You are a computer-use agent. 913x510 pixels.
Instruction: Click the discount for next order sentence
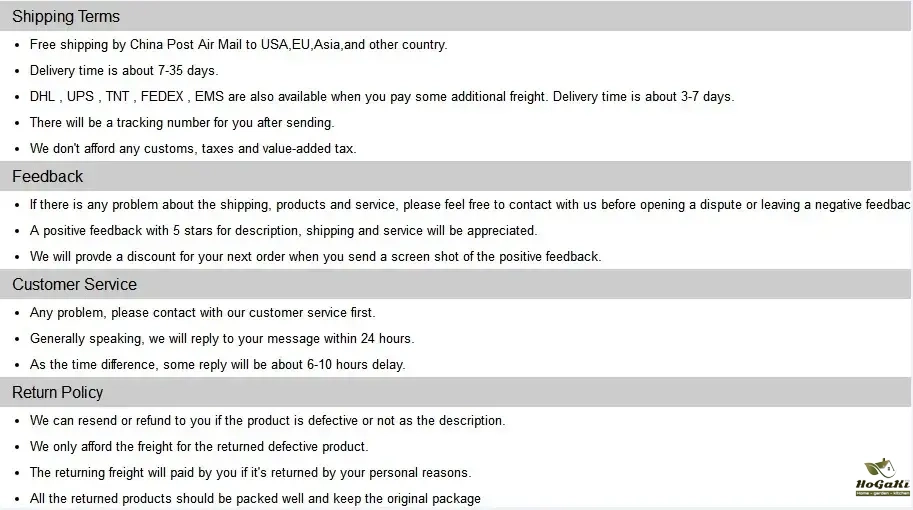pos(315,257)
